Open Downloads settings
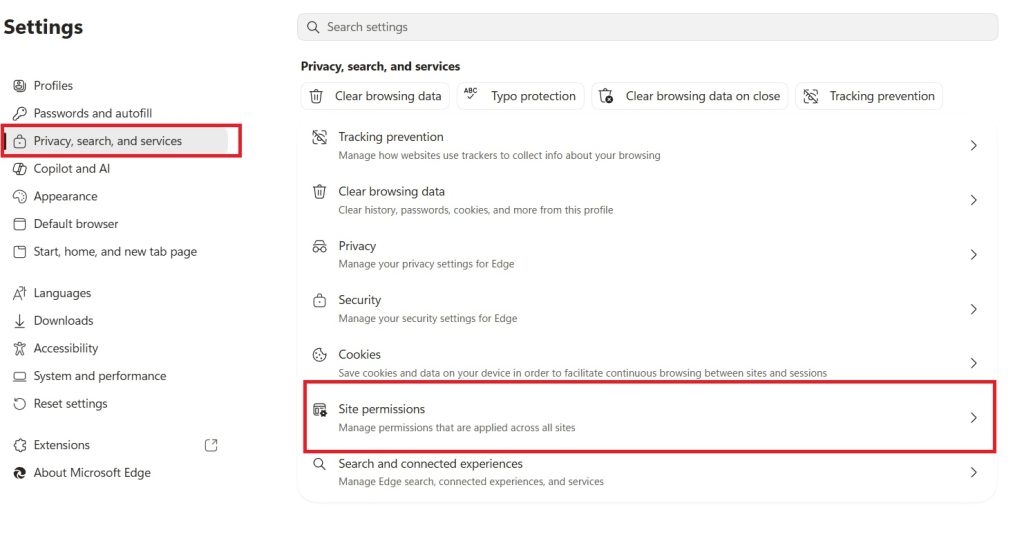Image resolution: width=1024 pixels, height=548 pixels. click(63, 321)
